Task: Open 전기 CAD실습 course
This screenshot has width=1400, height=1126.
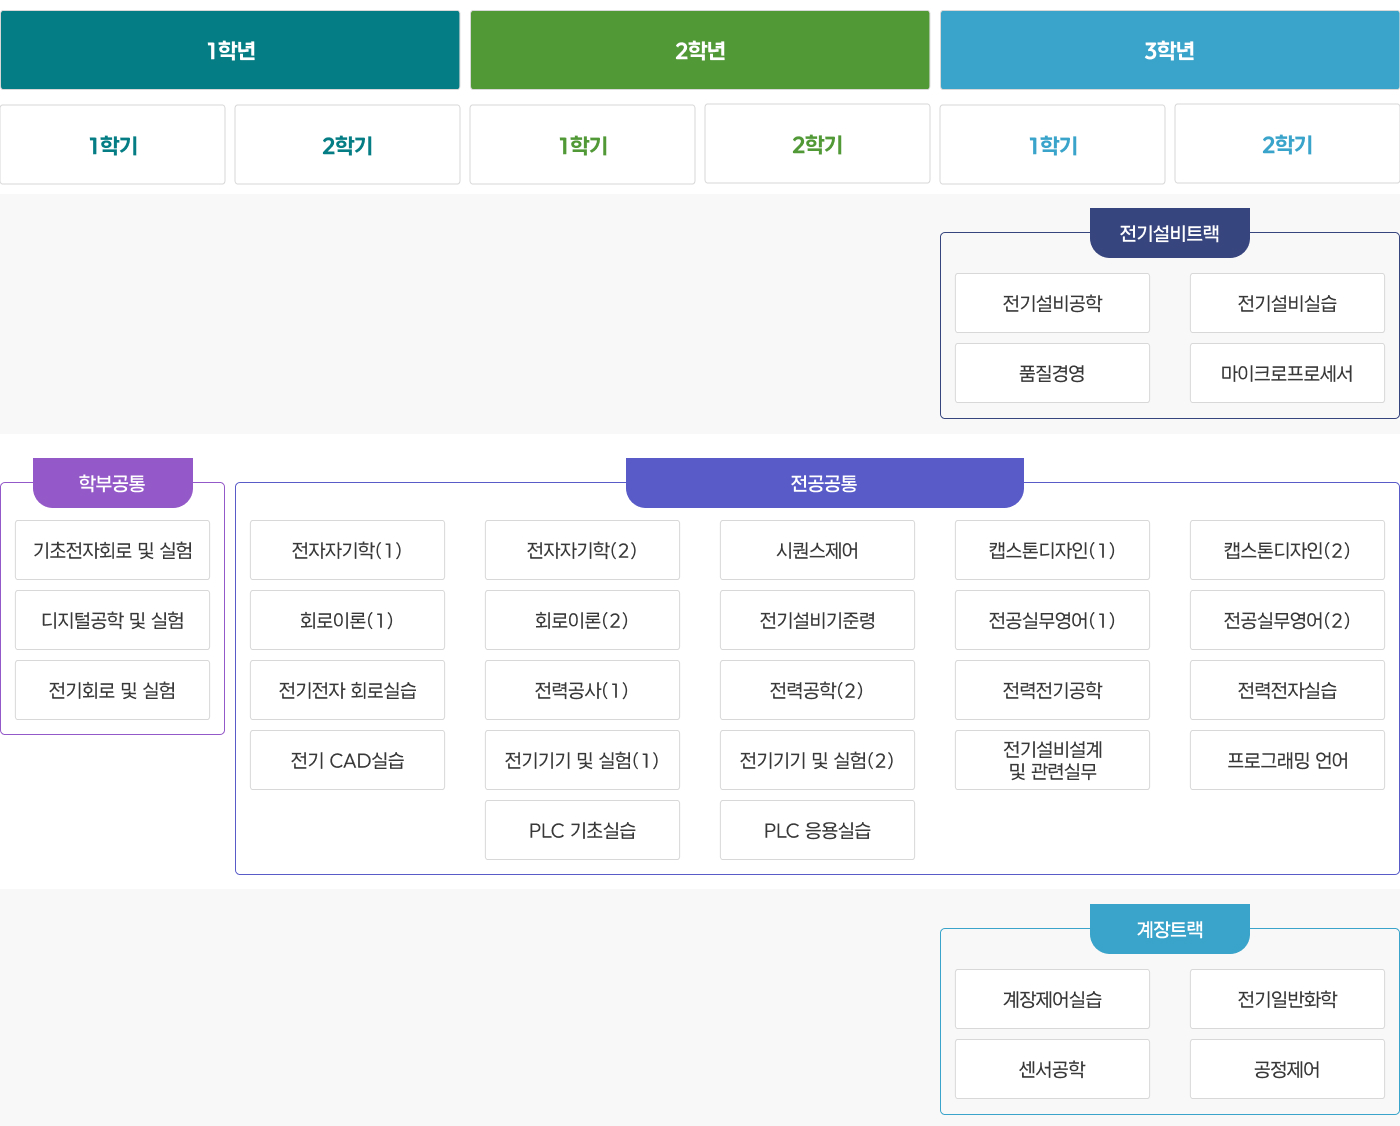Action: [347, 760]
